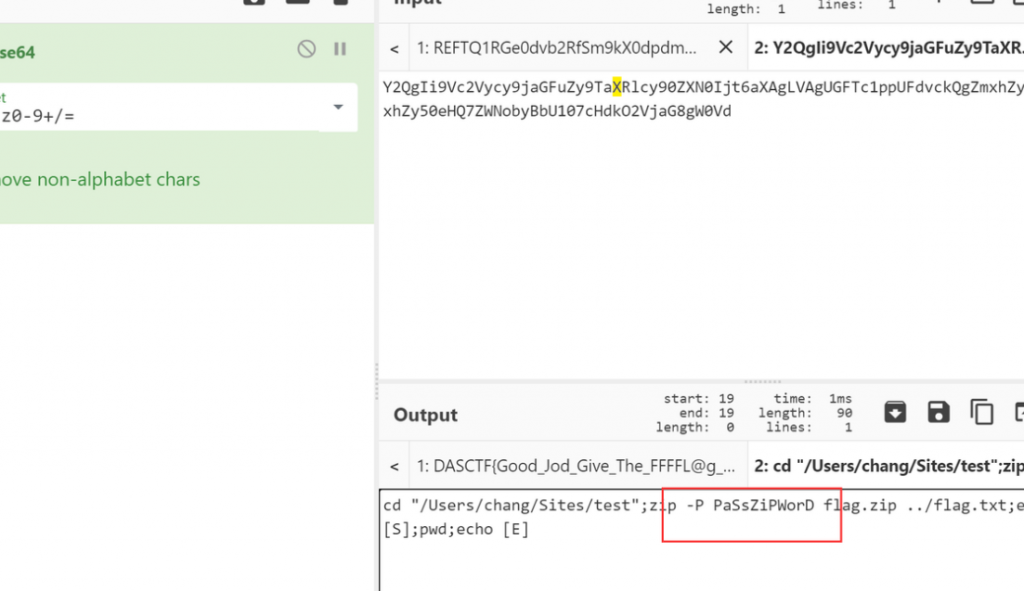Click the highlighted X character in input
This screenshot has width=1024, height=591.
pos(617,87)
